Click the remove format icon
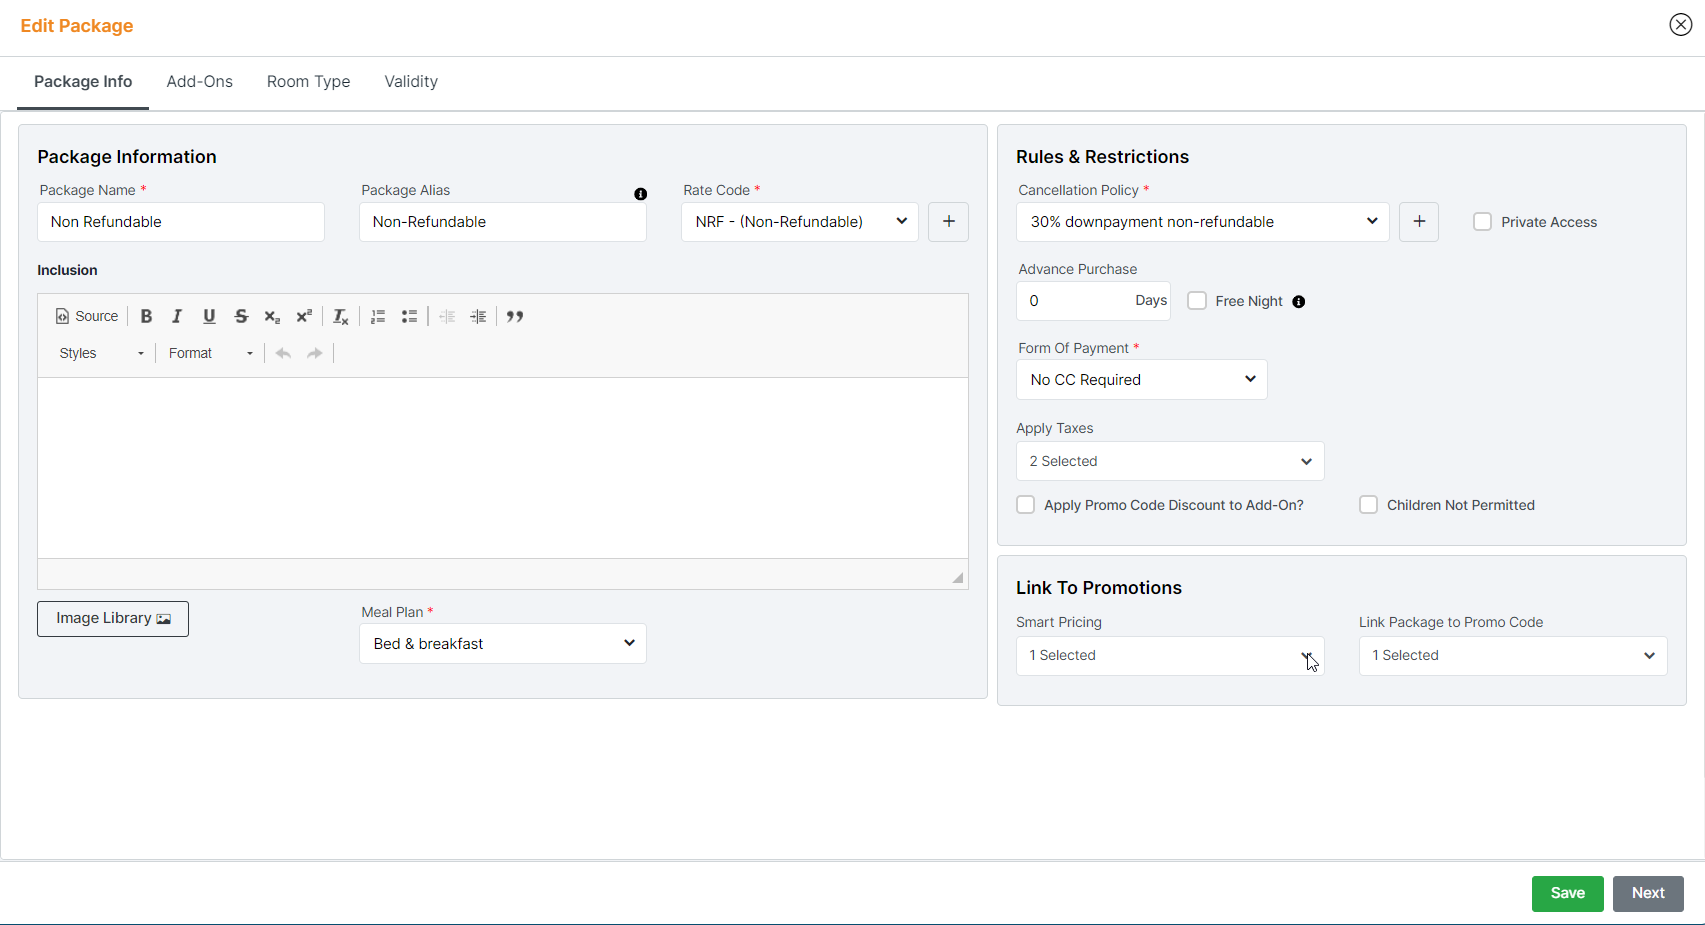1705x925 pixels. tap(340, 316)
